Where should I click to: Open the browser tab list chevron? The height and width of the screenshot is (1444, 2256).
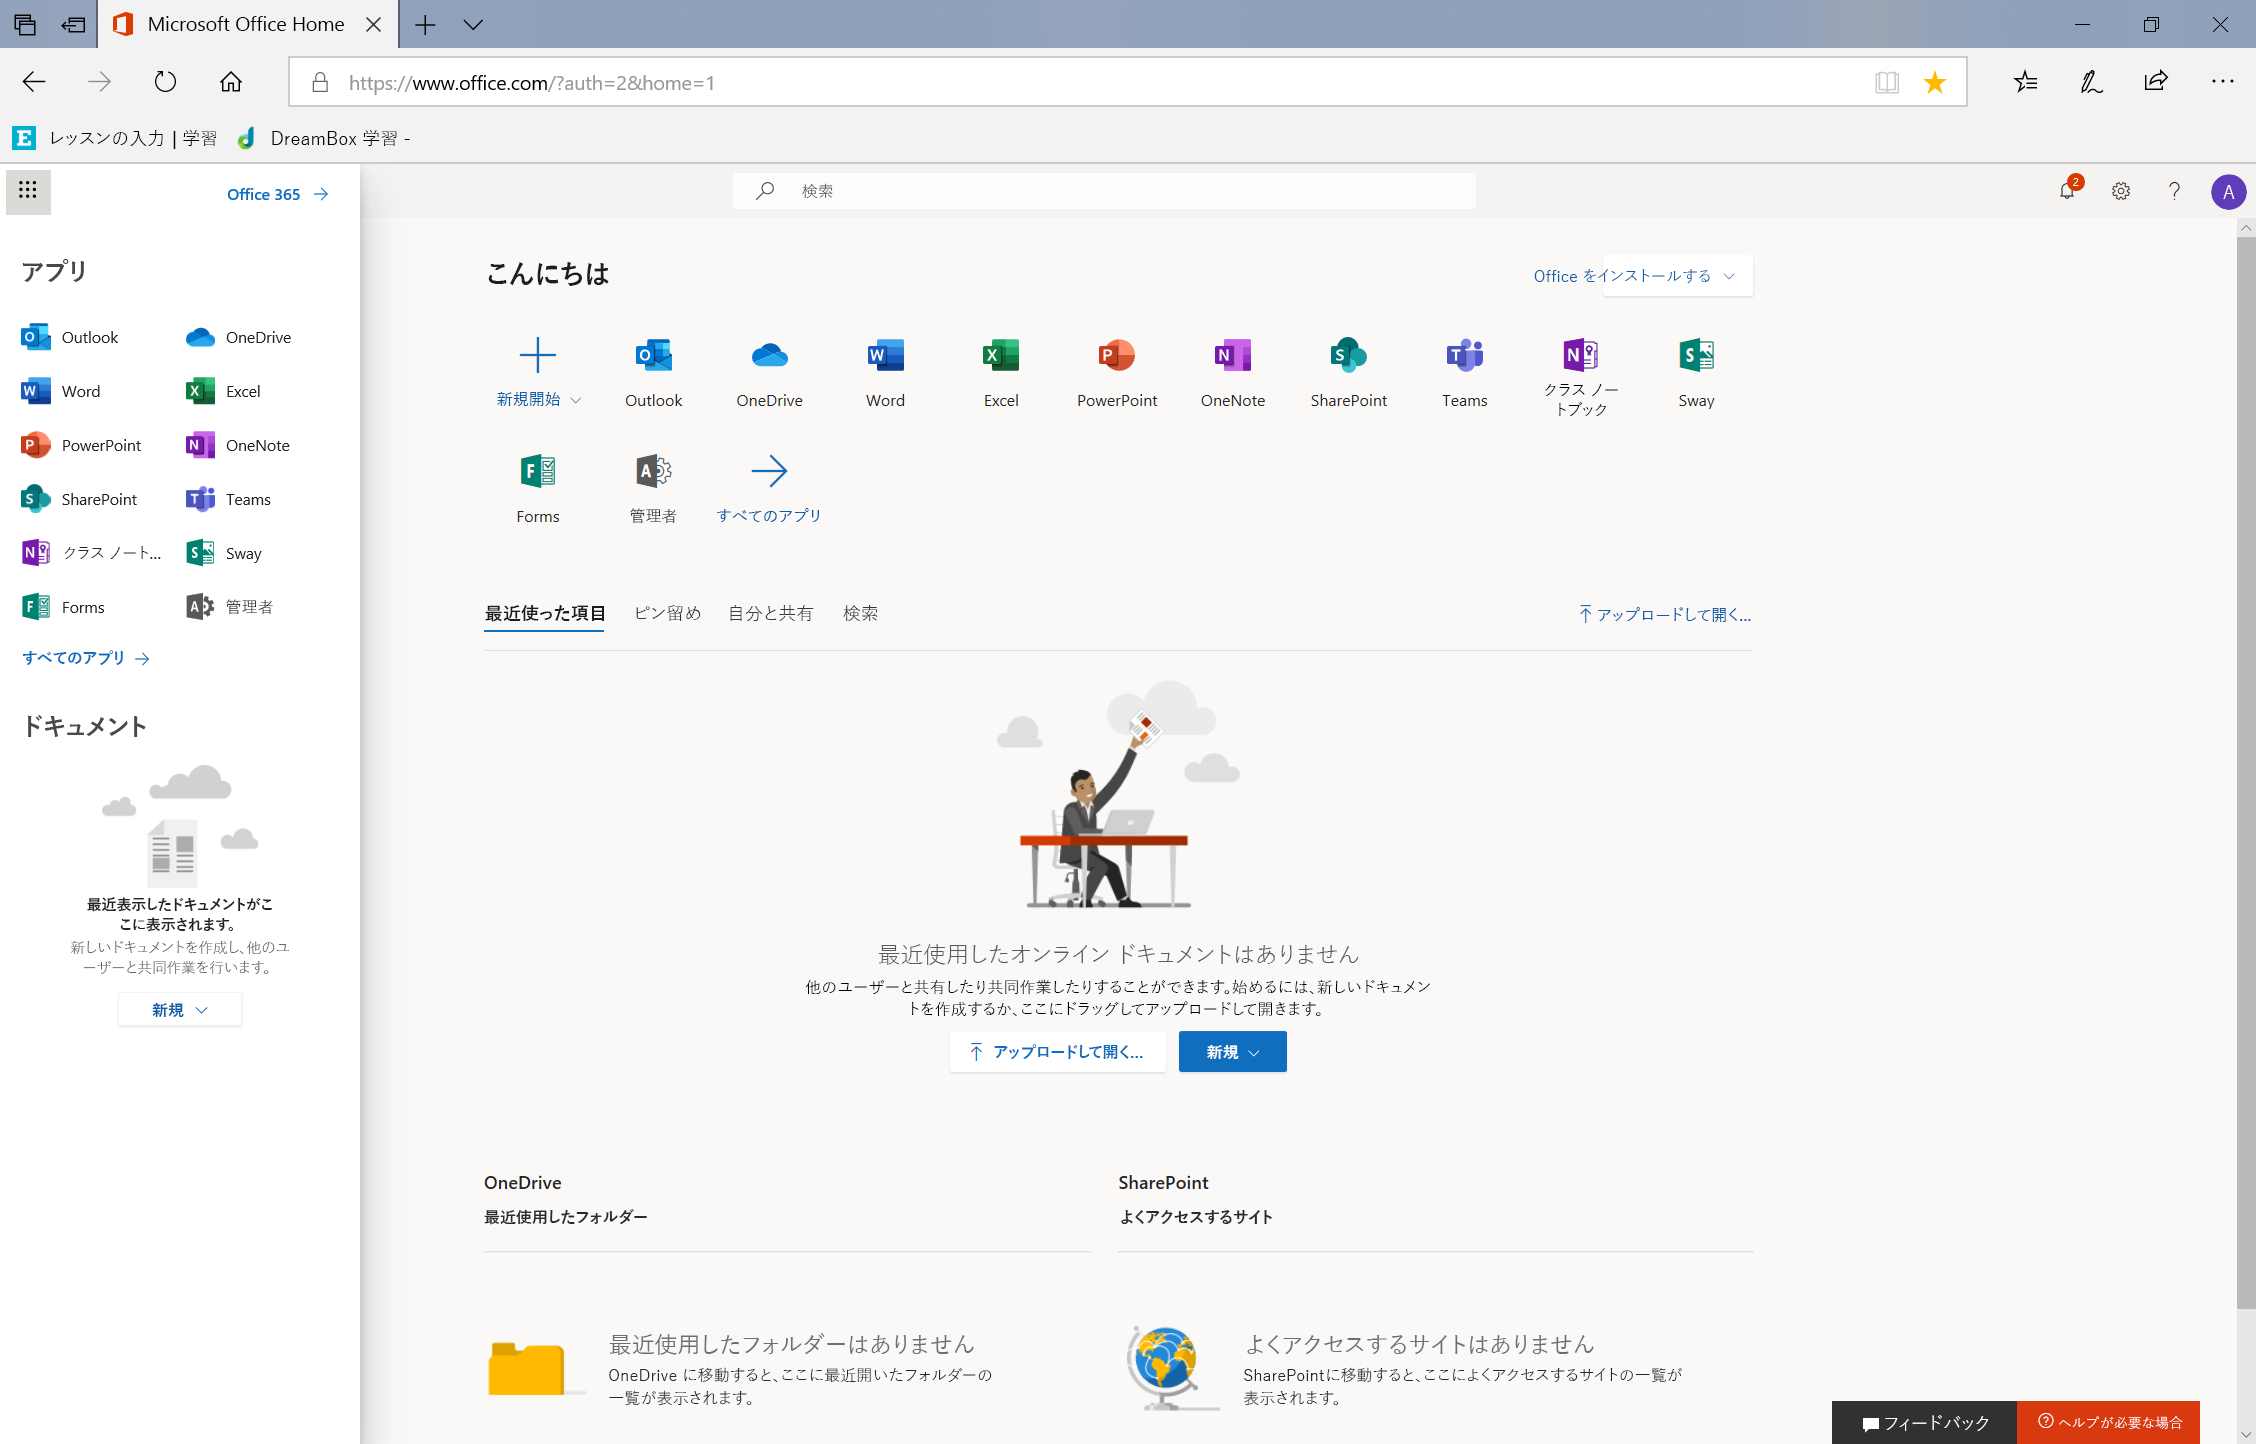(473, 25)
